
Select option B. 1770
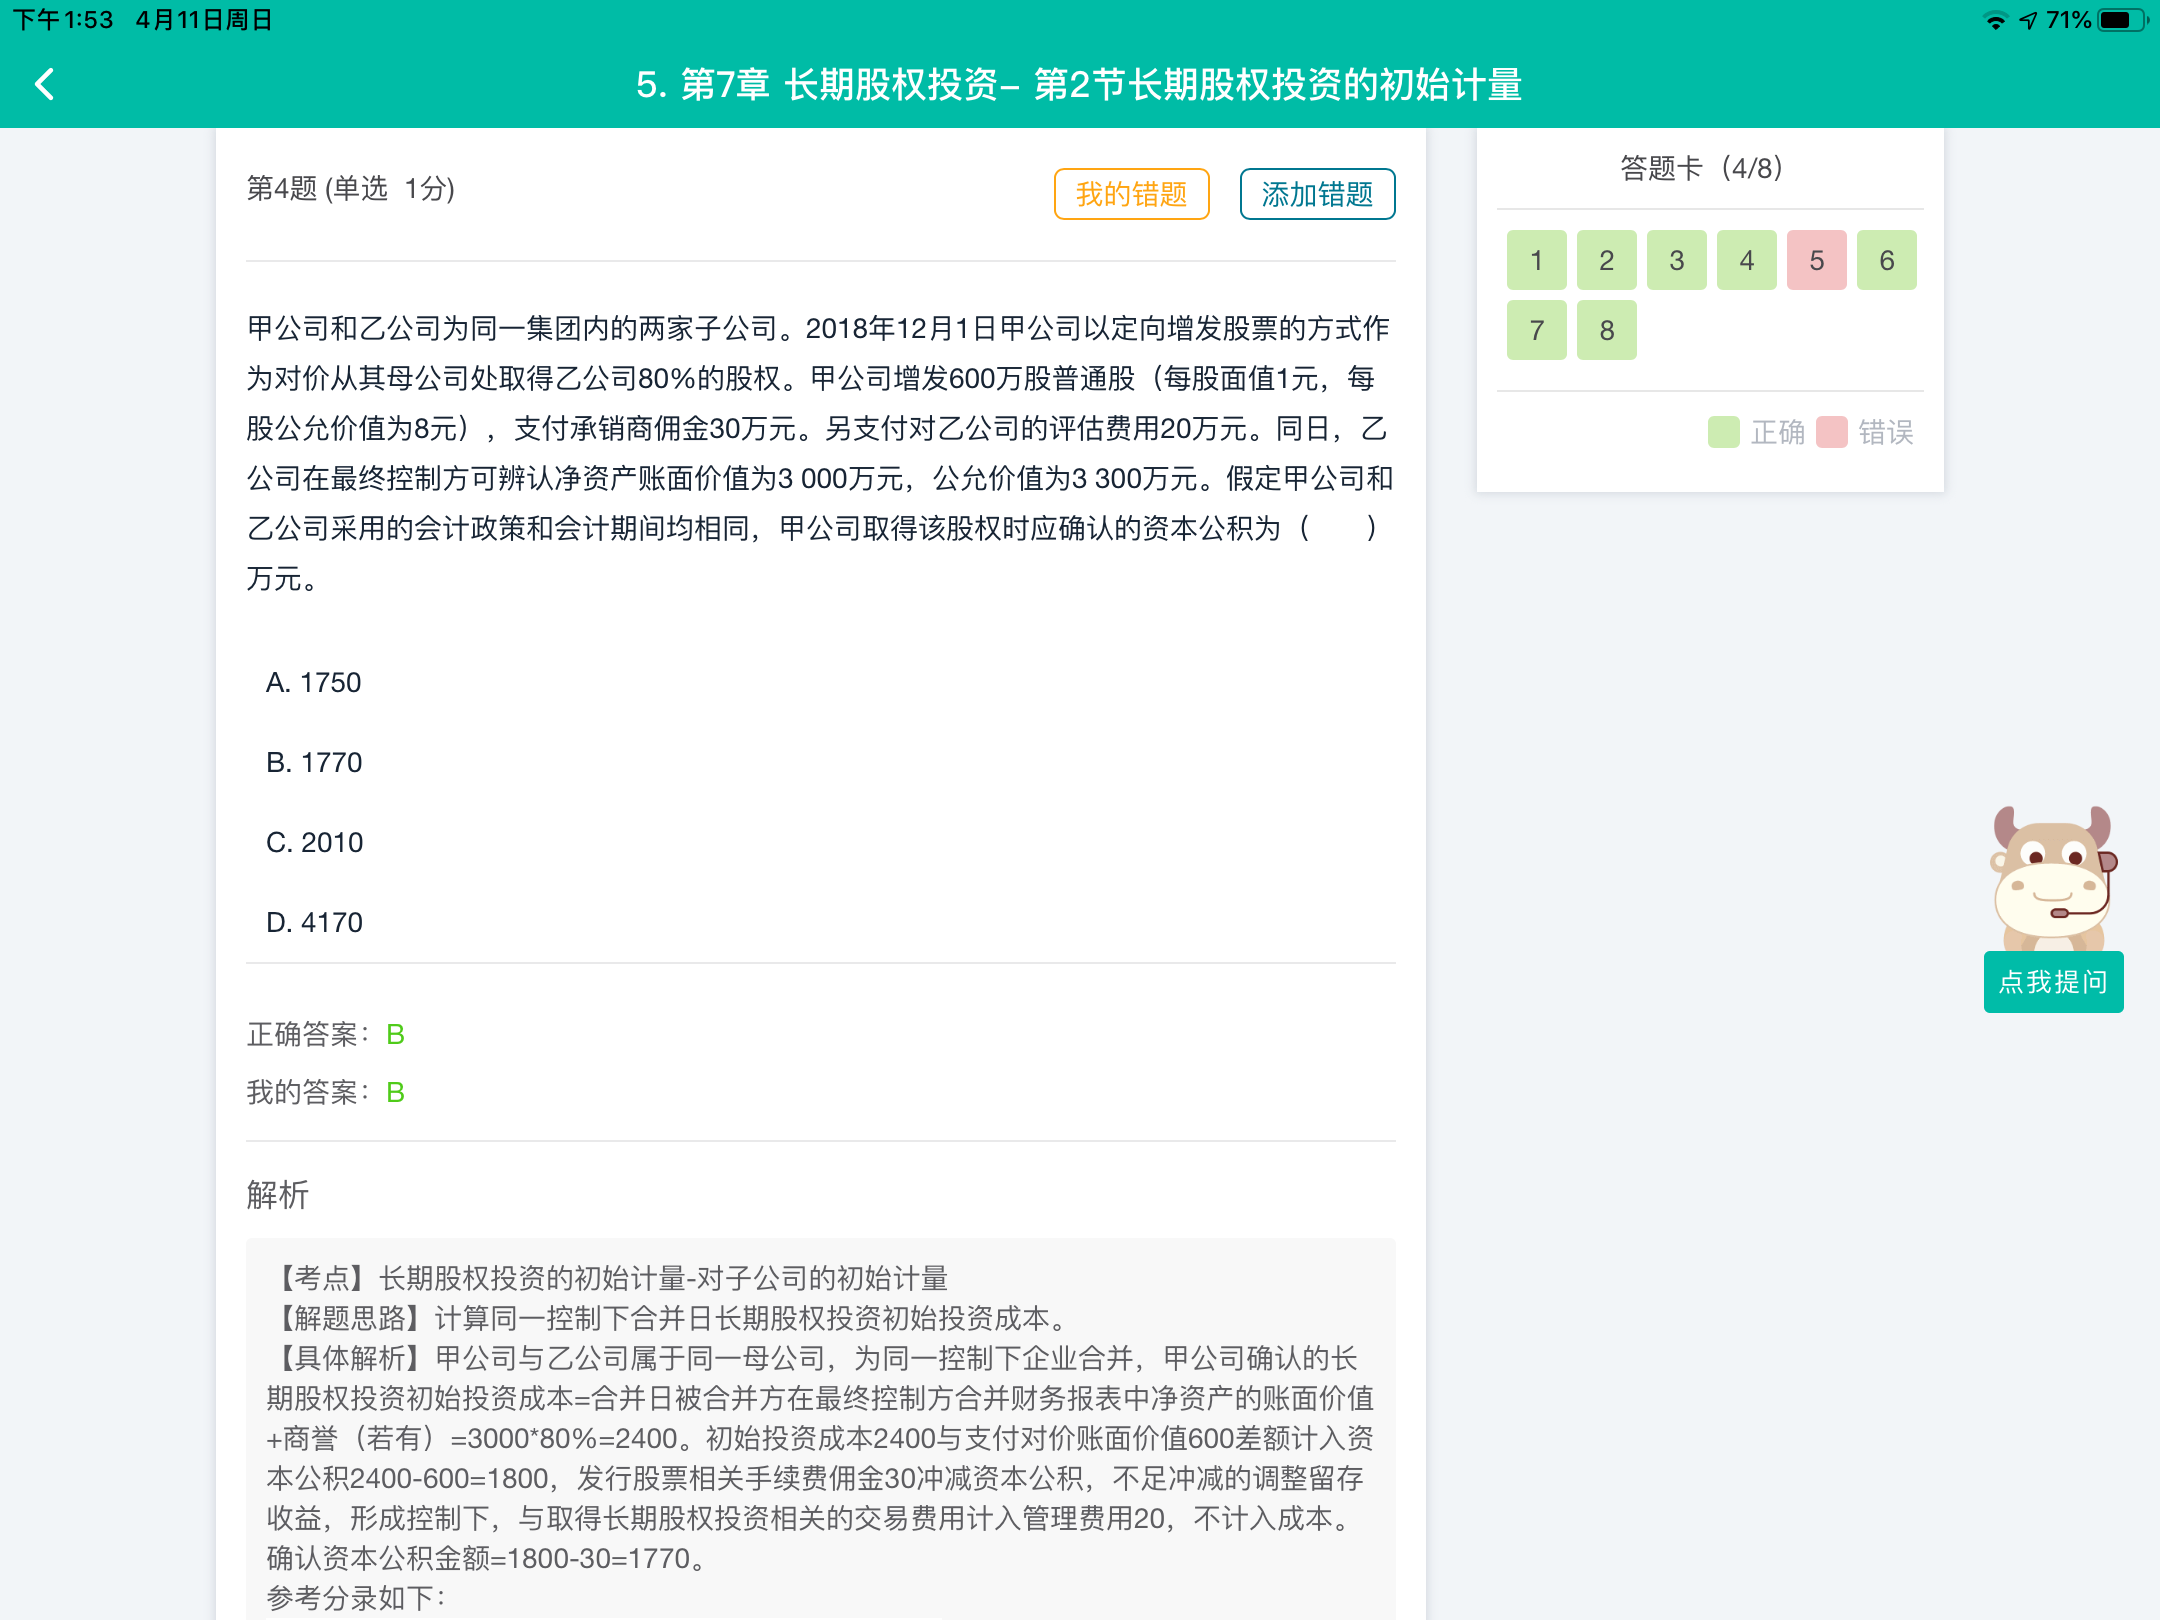[x=313, y=762]
